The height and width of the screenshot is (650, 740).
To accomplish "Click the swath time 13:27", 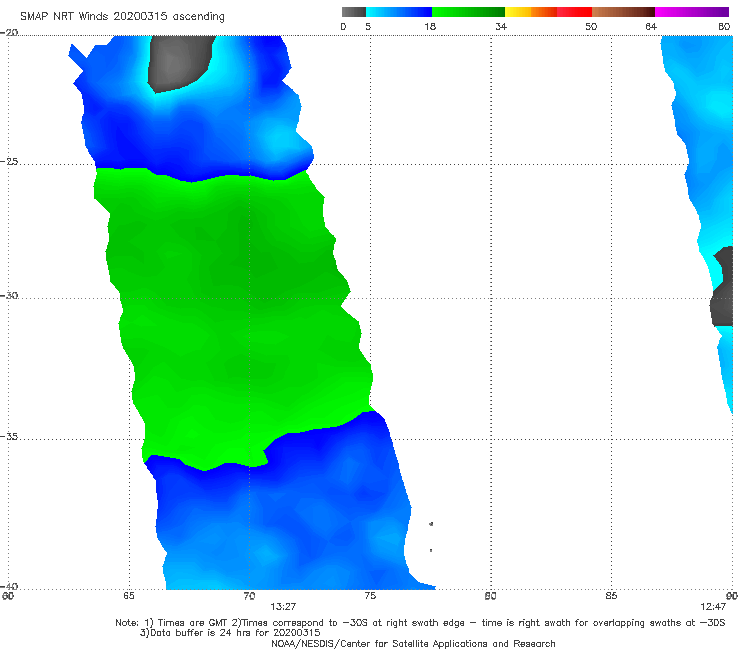I will [283, 607].
